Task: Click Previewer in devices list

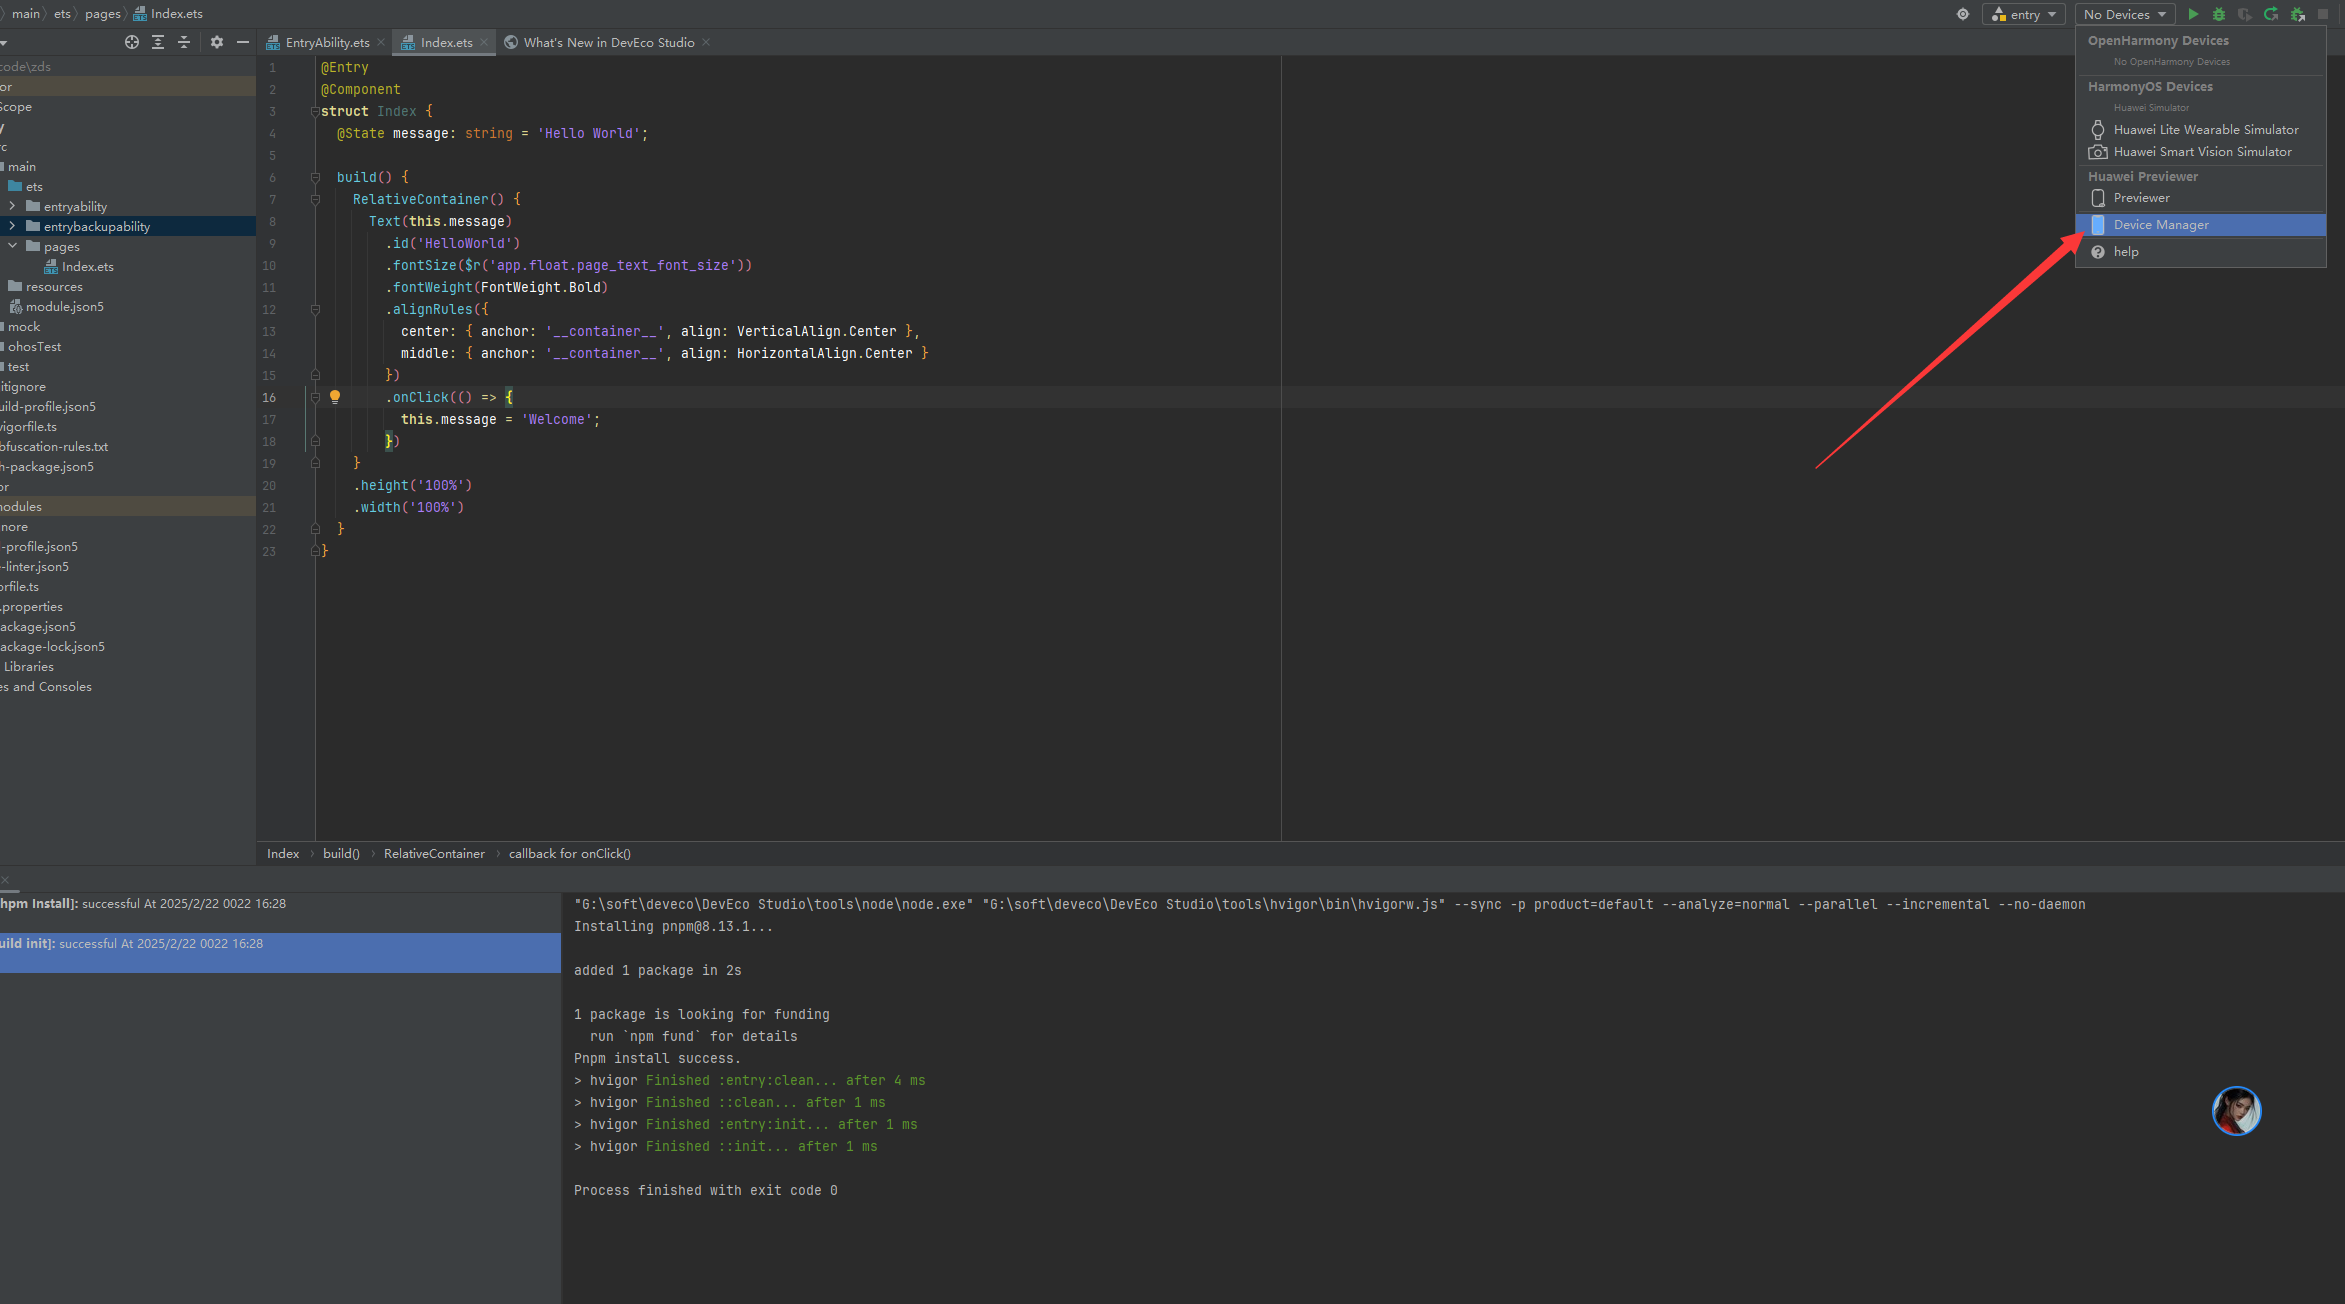Action: click(2141, 198)
